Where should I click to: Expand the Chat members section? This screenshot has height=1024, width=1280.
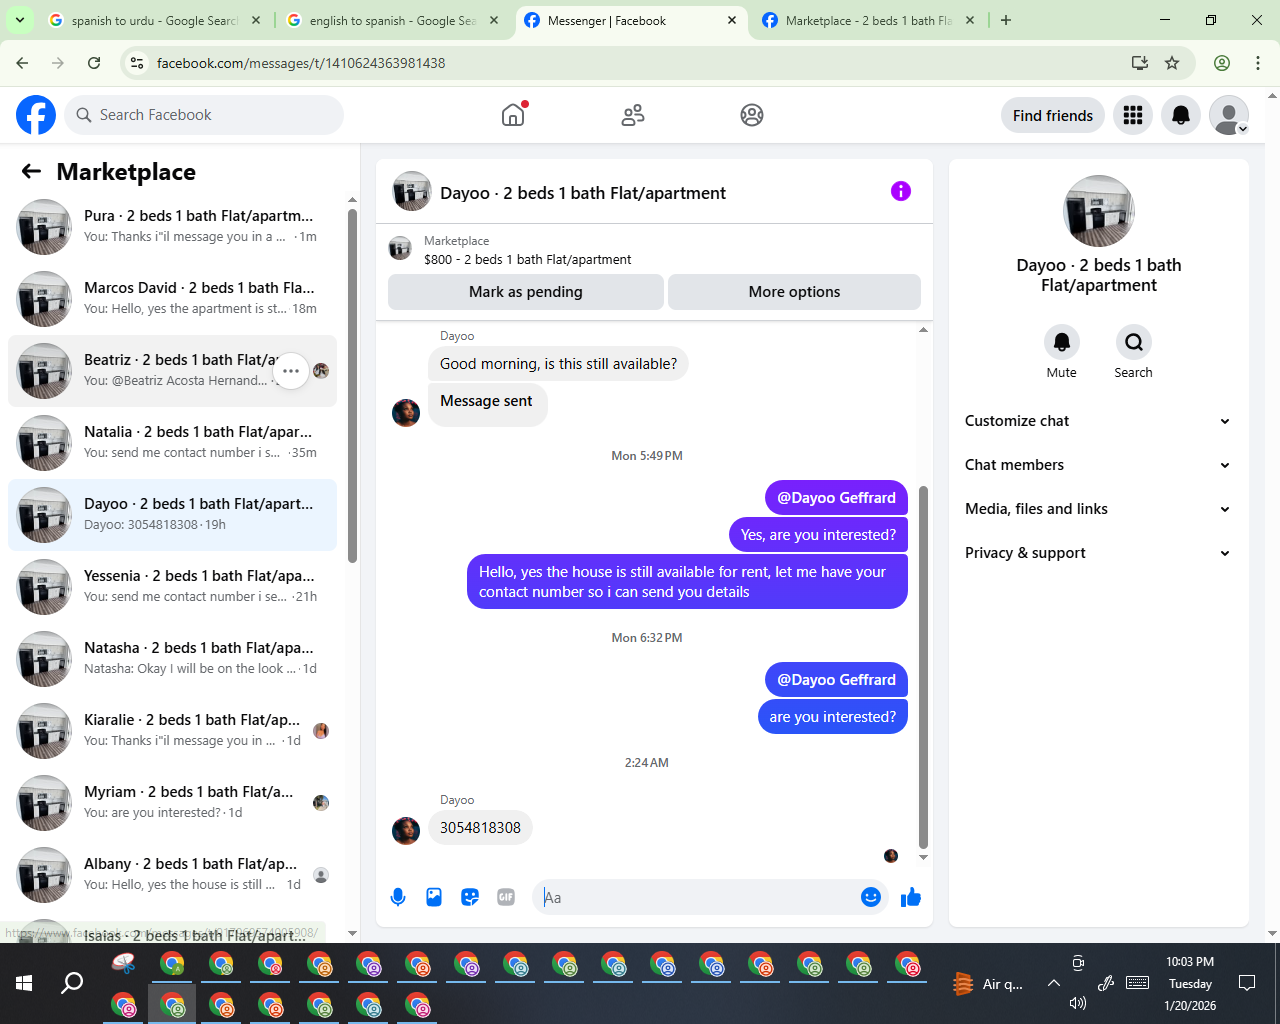(1099, 465)
